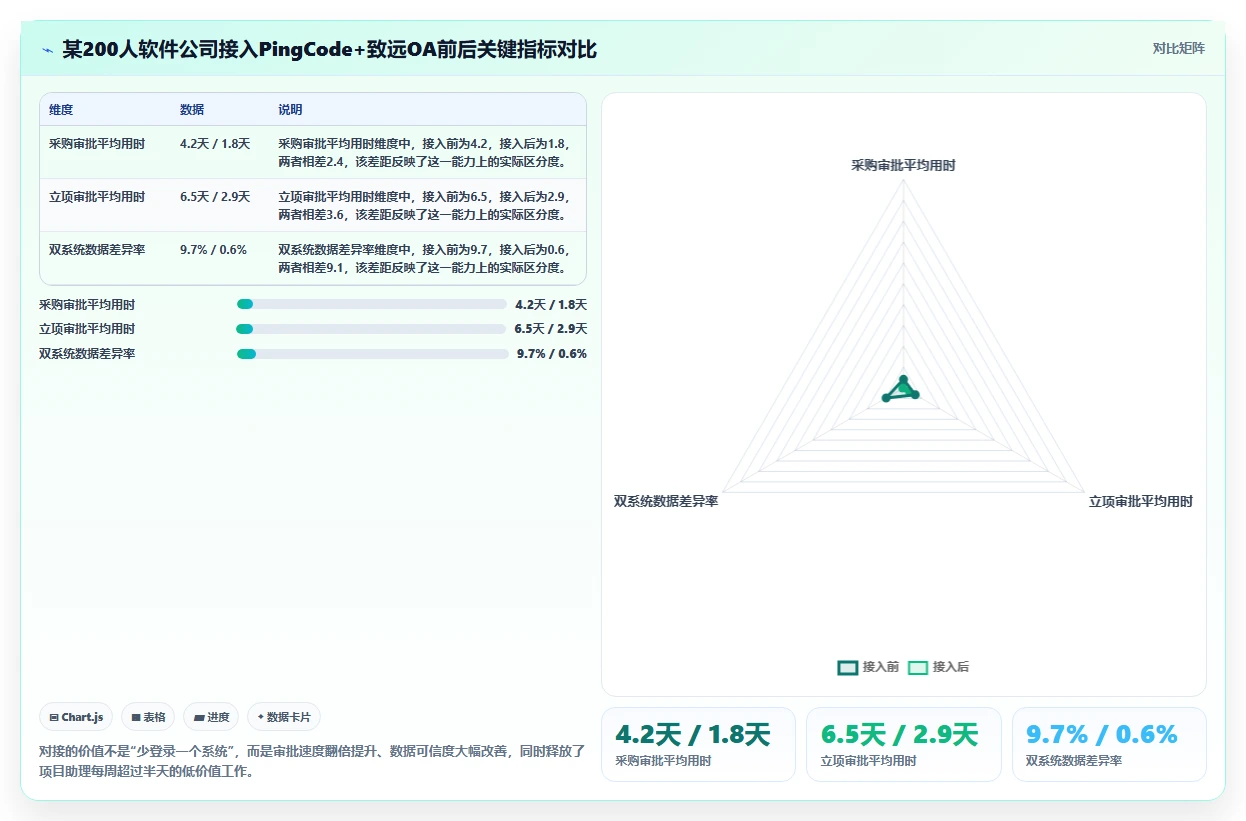Image resolution: width=1246 pixels, height=821 pixels.
Task: Click the 维度 column header
Action: point(61,110)
